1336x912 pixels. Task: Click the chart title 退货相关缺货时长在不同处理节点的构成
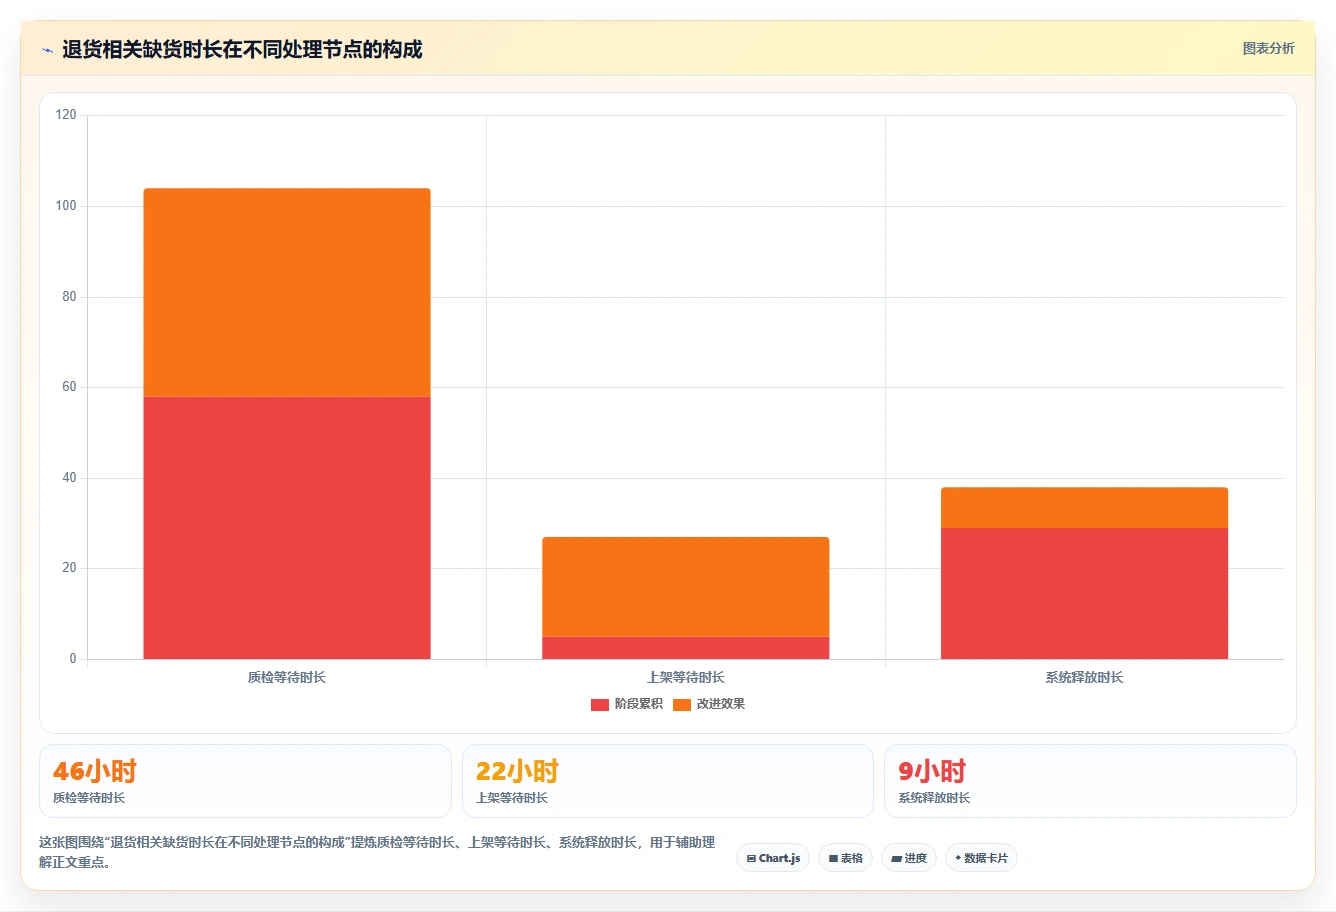(242, 49)
